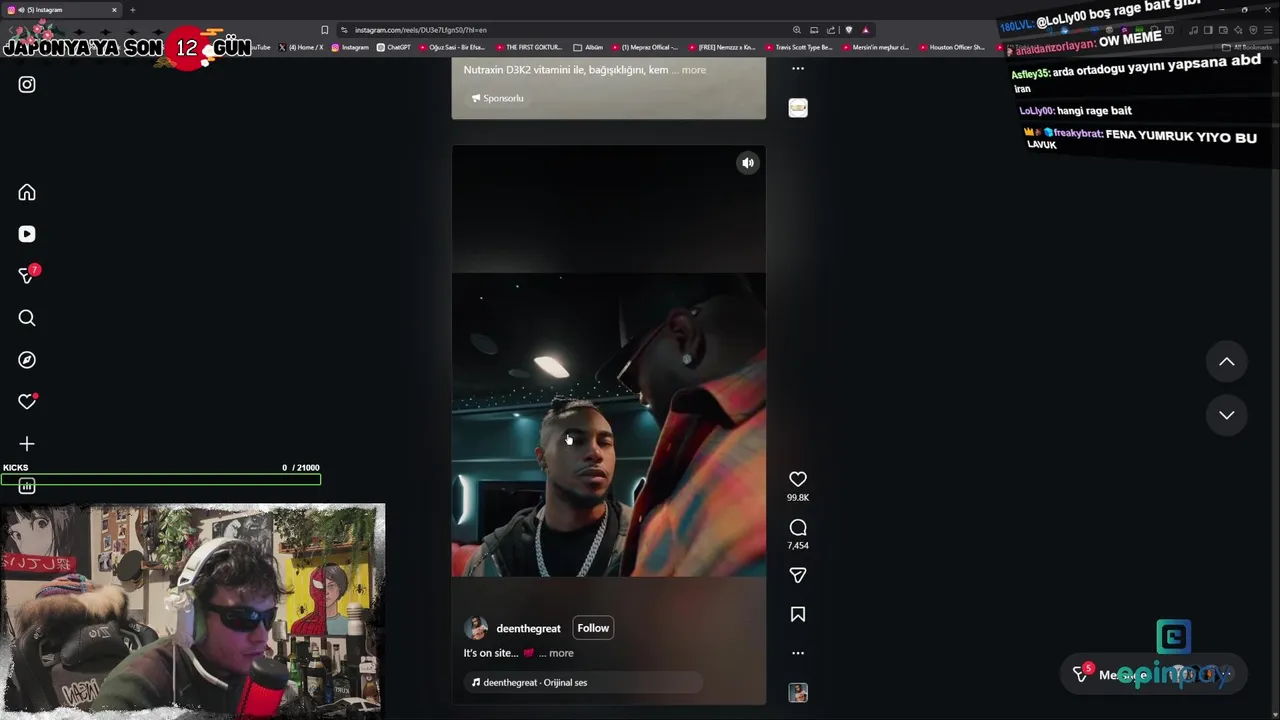Share the reel via paper plane icon
The height and width of the screenshot is (720, 1280).
click(798, 575)
